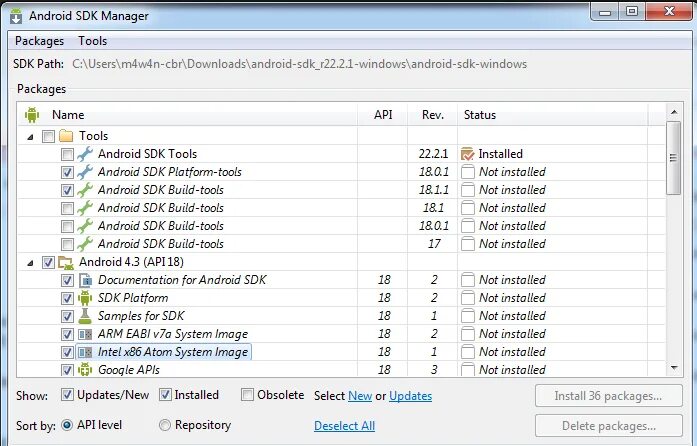Viewport: 697px width, 446px height.
Task: Click the green Android icon beside SDK Platform
Action: 85,298
